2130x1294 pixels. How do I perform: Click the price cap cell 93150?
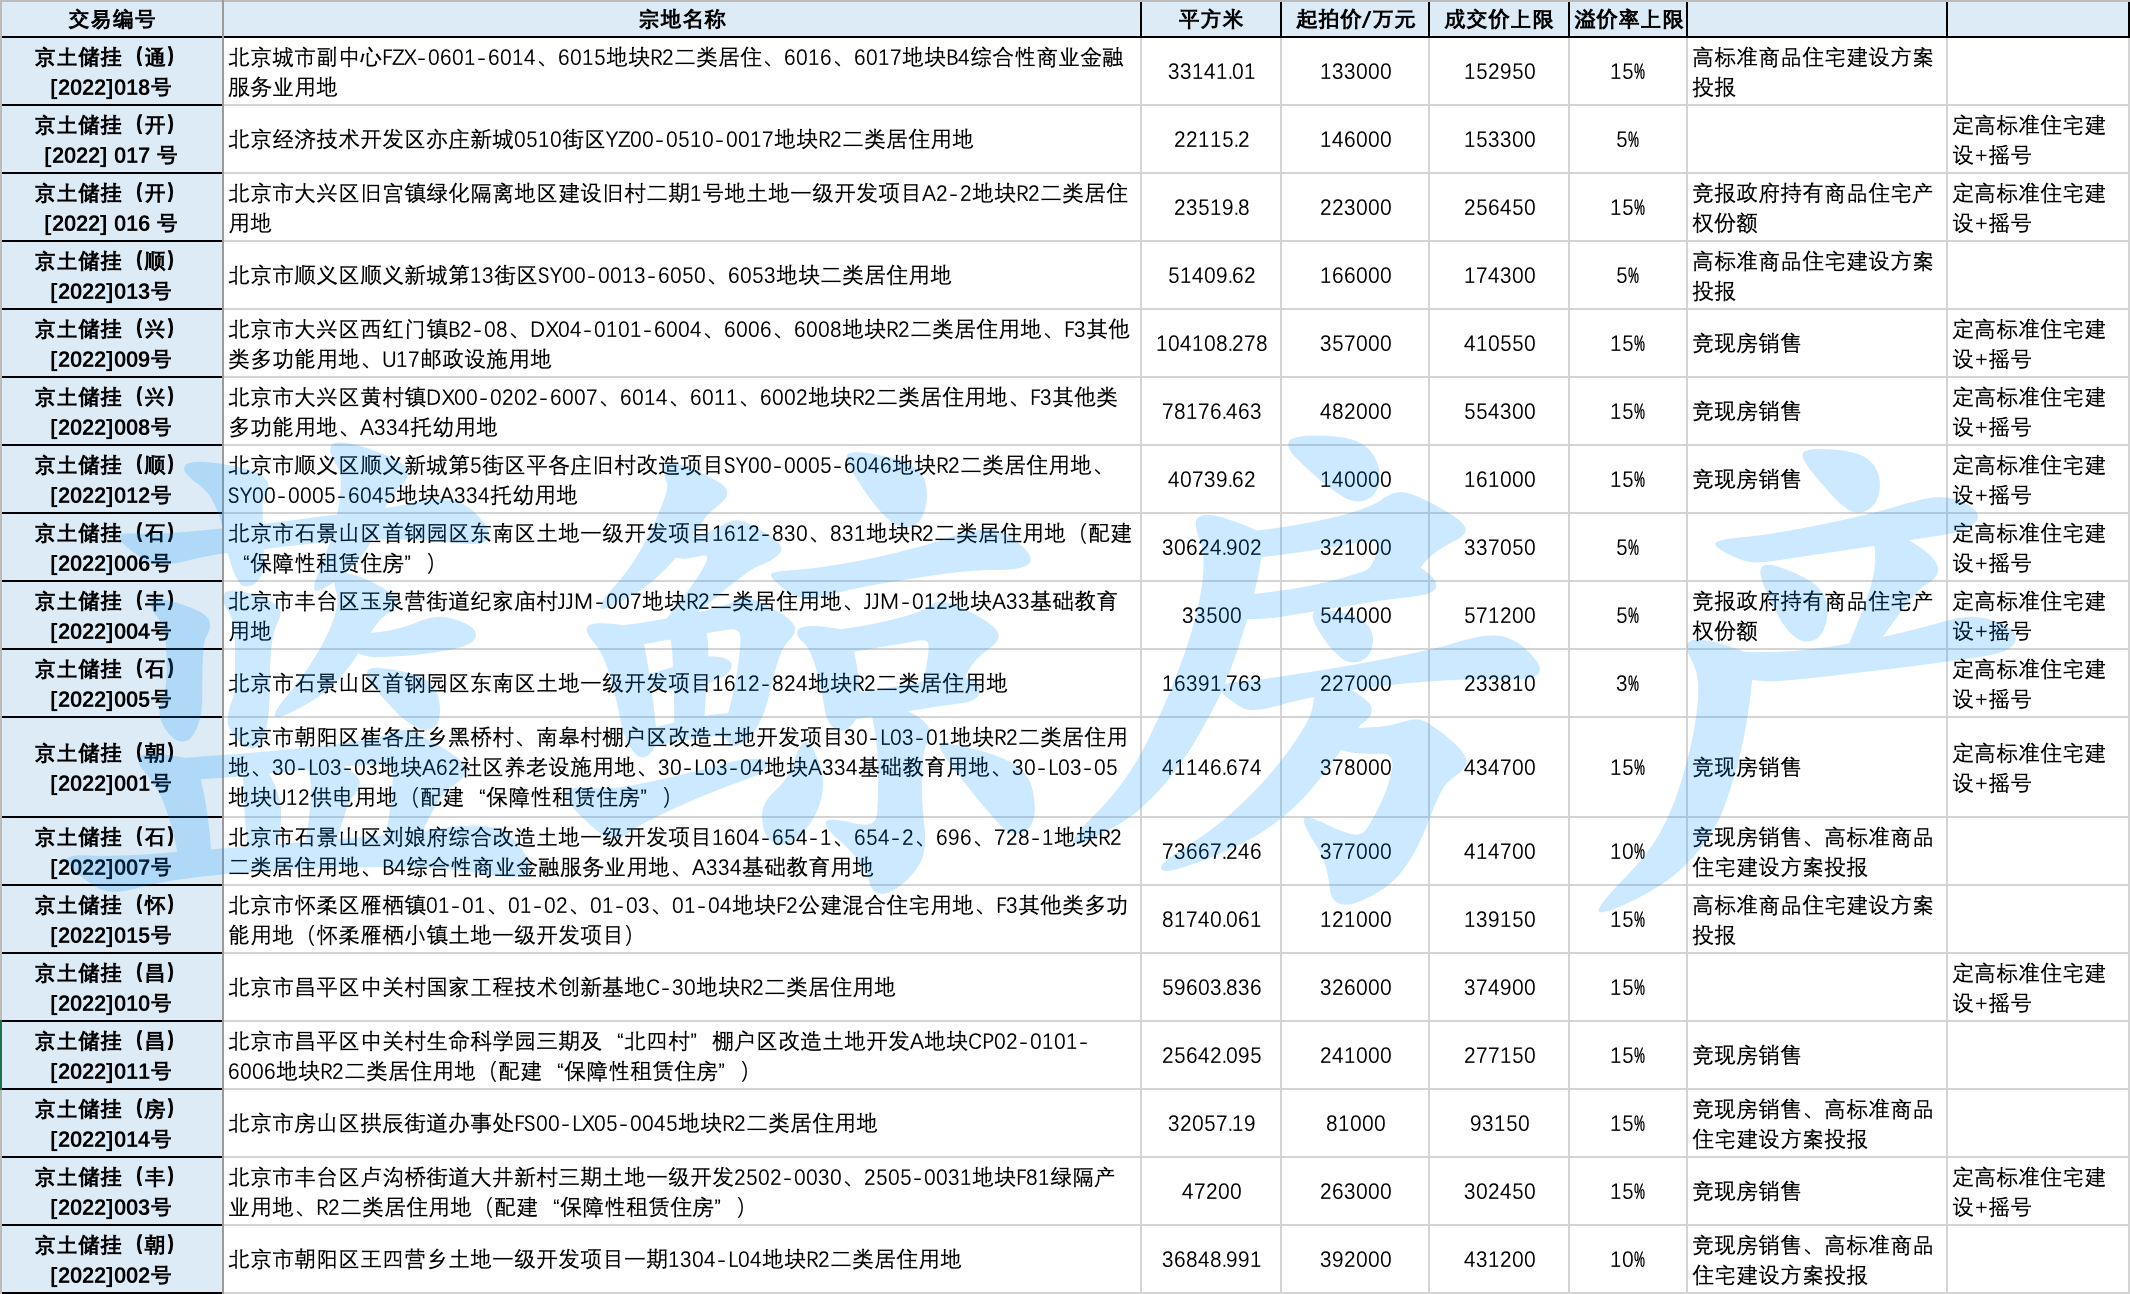click(1499, 1124)
